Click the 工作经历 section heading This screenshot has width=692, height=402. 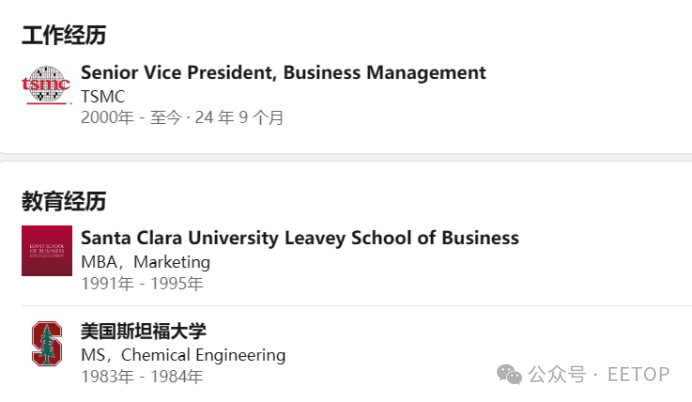click(64, 35)
